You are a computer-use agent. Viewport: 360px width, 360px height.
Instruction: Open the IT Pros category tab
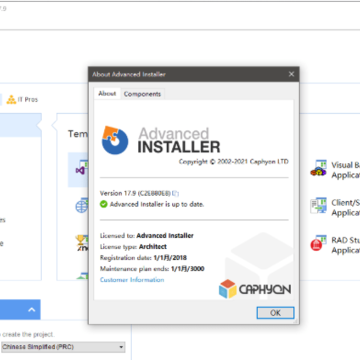(22, 99)
